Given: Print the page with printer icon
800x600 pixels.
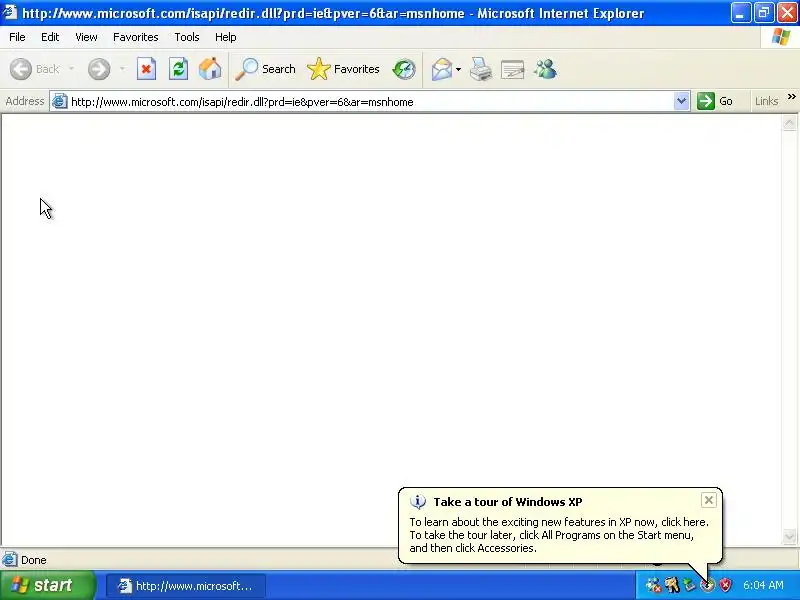Looking at the screenshot, I should [481, 69].
